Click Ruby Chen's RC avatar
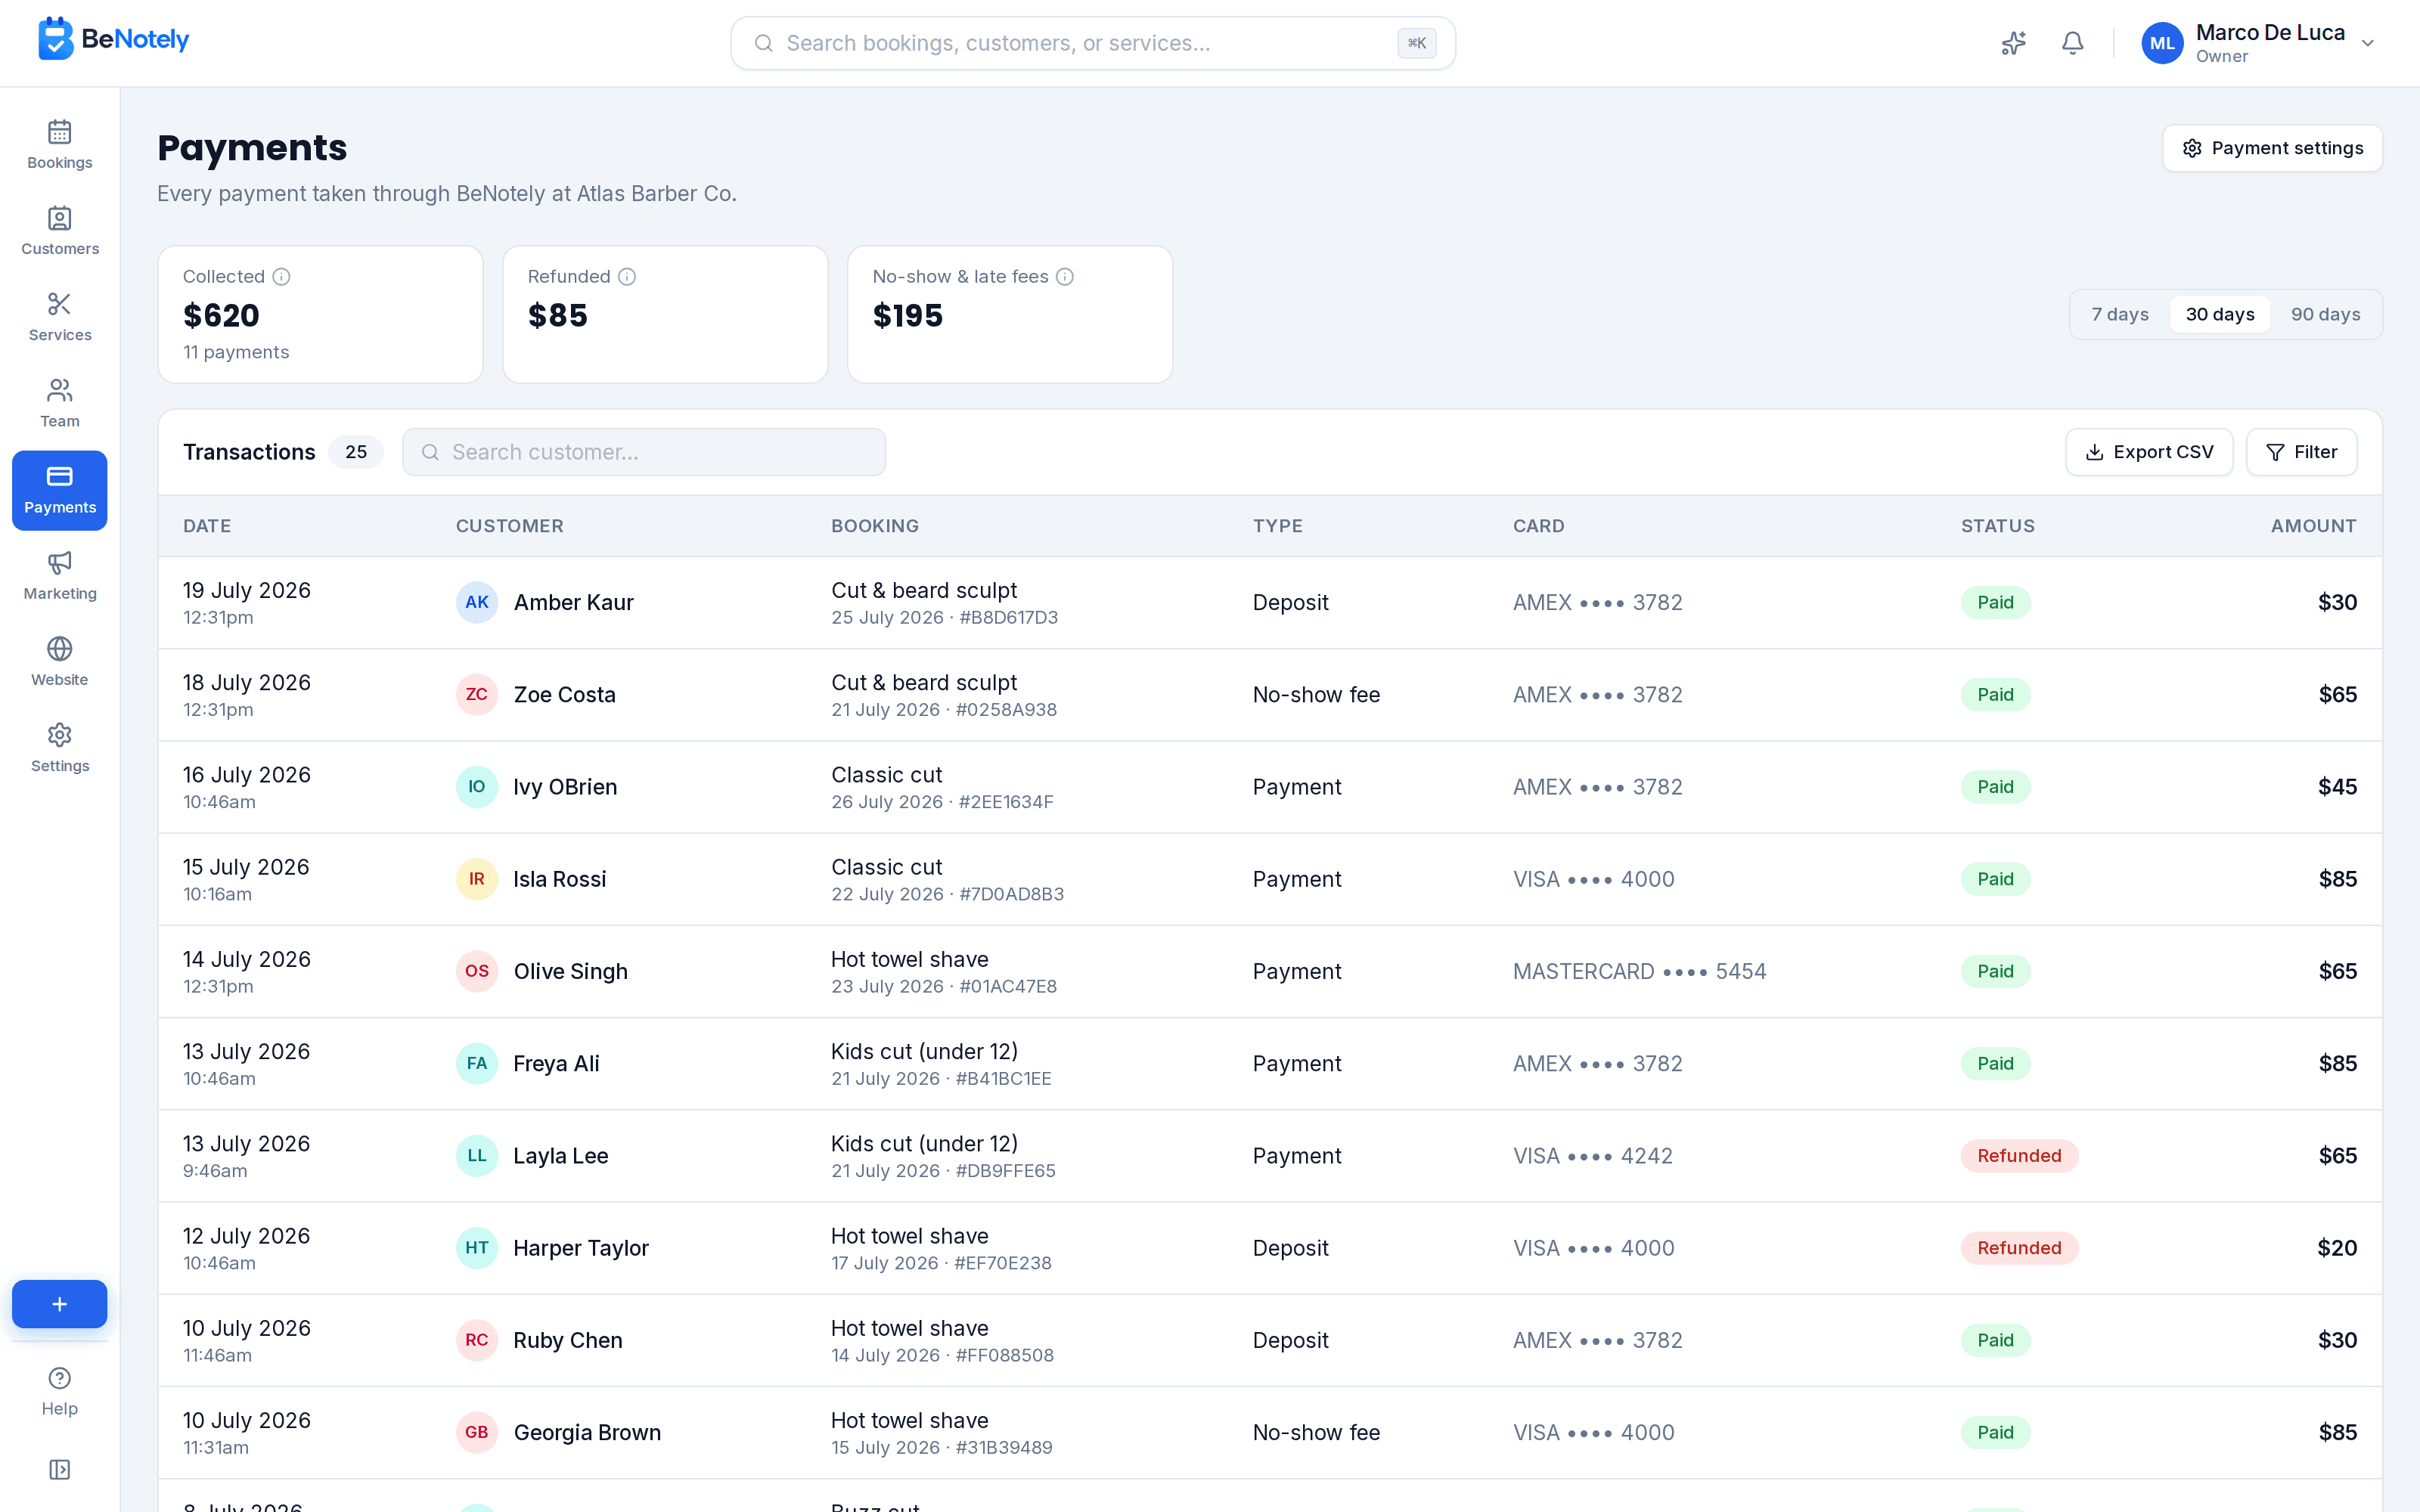This screenshot has height=1512, width=2420. pos(477,1340)
